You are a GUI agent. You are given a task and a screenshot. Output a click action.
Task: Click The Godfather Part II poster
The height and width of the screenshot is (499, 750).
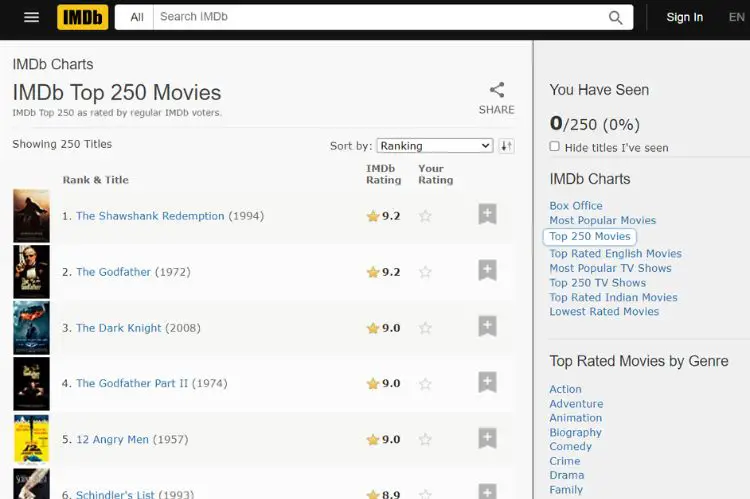pos(31,384)
